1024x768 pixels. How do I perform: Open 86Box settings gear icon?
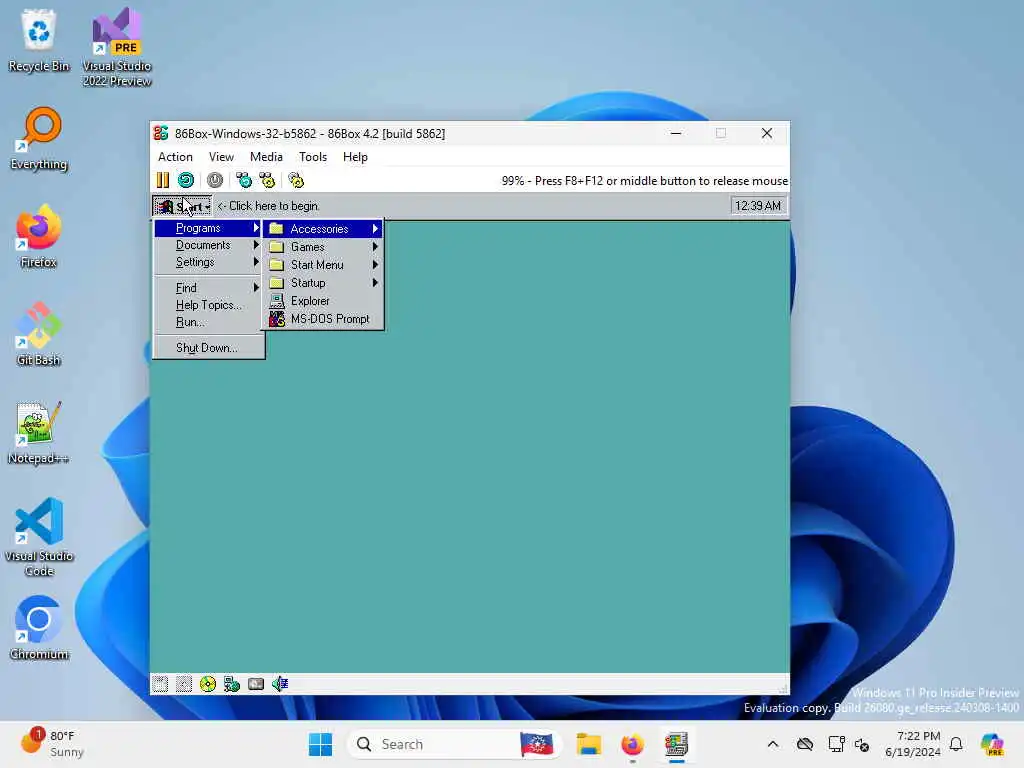pos(296,180)
